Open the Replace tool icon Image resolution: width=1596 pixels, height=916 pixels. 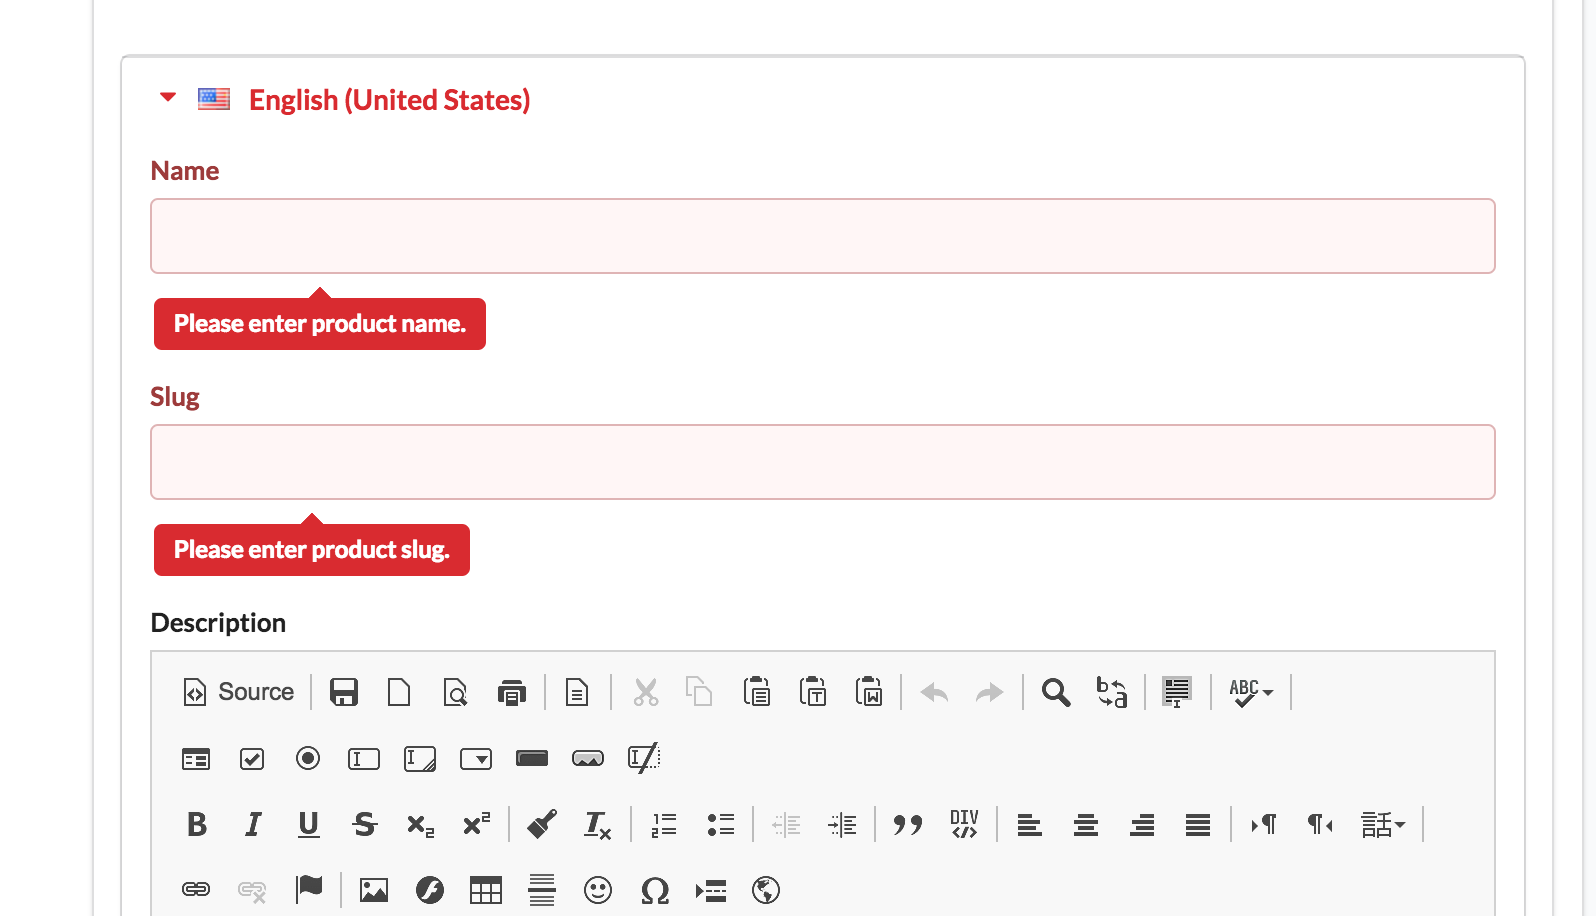[x=1112, y=692]
